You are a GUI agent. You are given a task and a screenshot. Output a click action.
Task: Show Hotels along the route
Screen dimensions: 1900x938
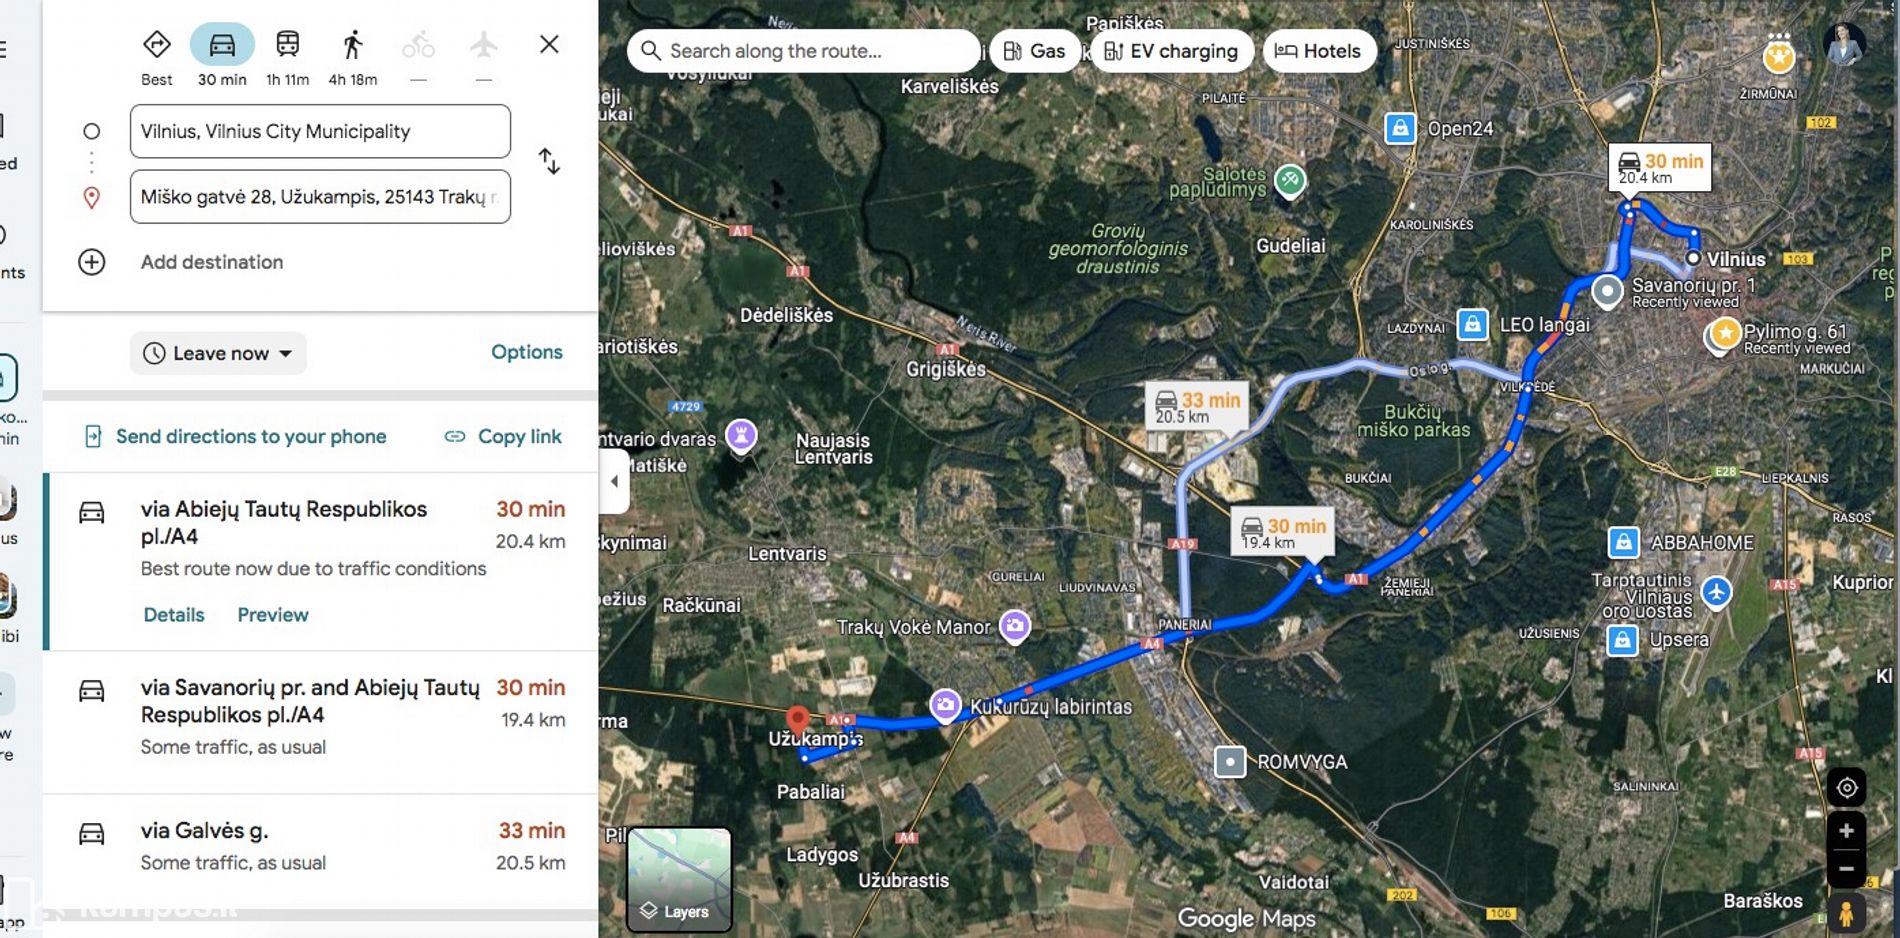click(1319, 51)
